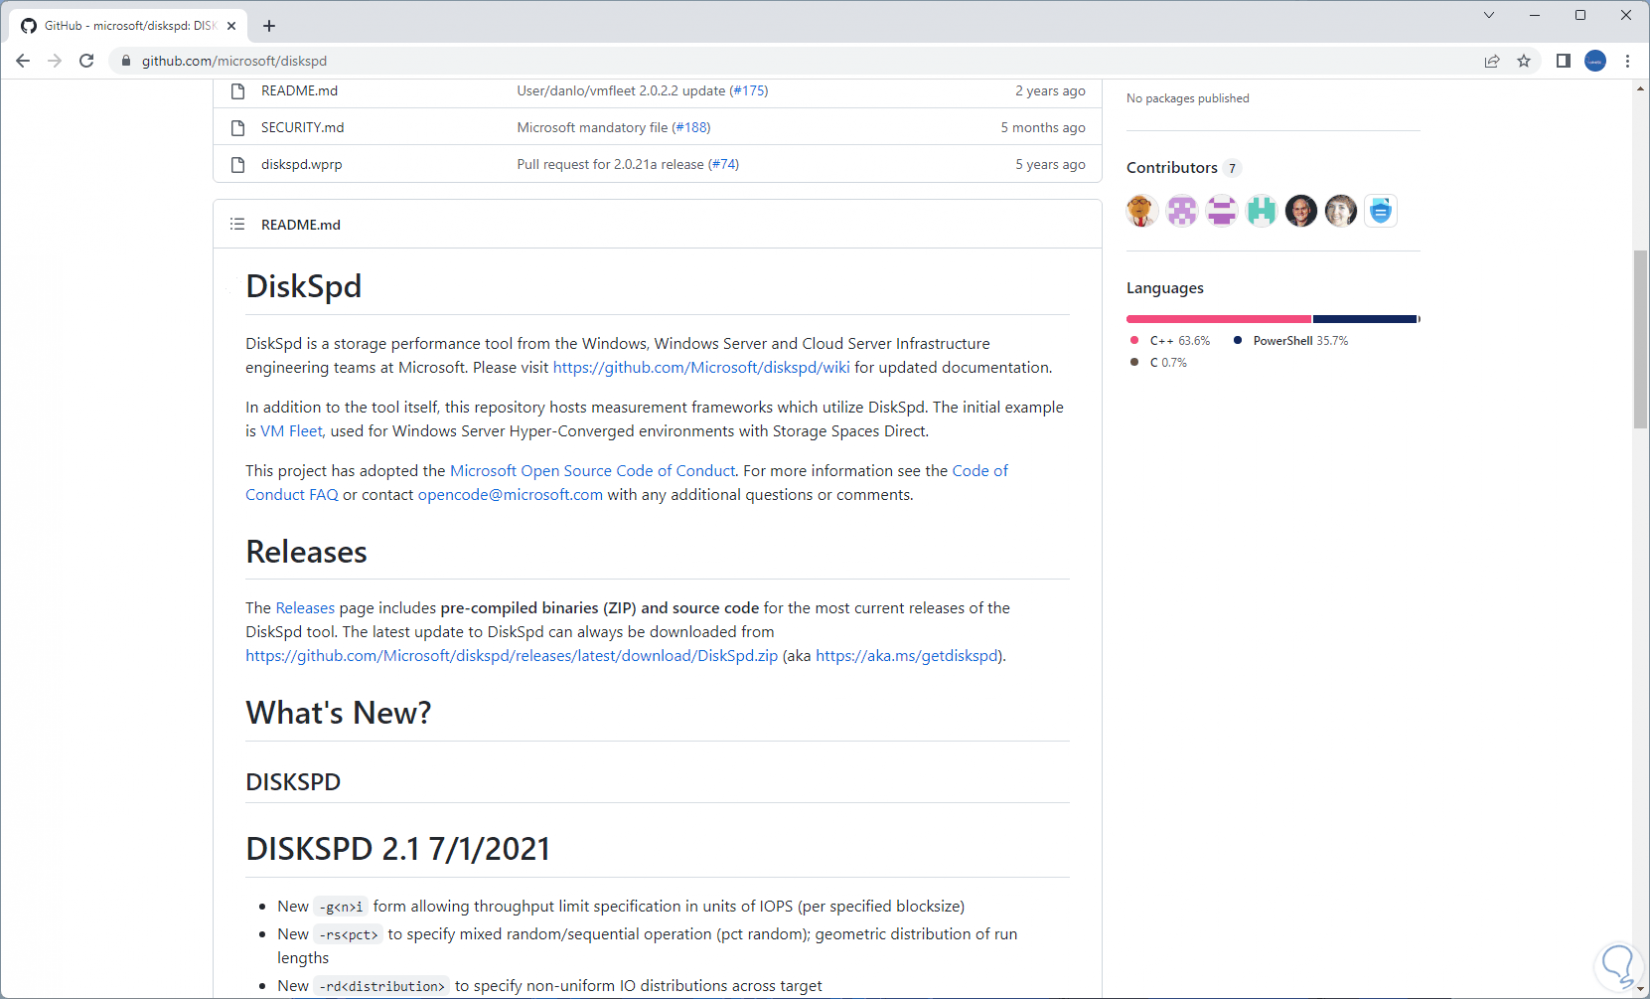Select the GitHub microsoft/diskspd browser tab
This screenshot has height=999, width=1650.
pyautogui.click(x=129, y=26)
